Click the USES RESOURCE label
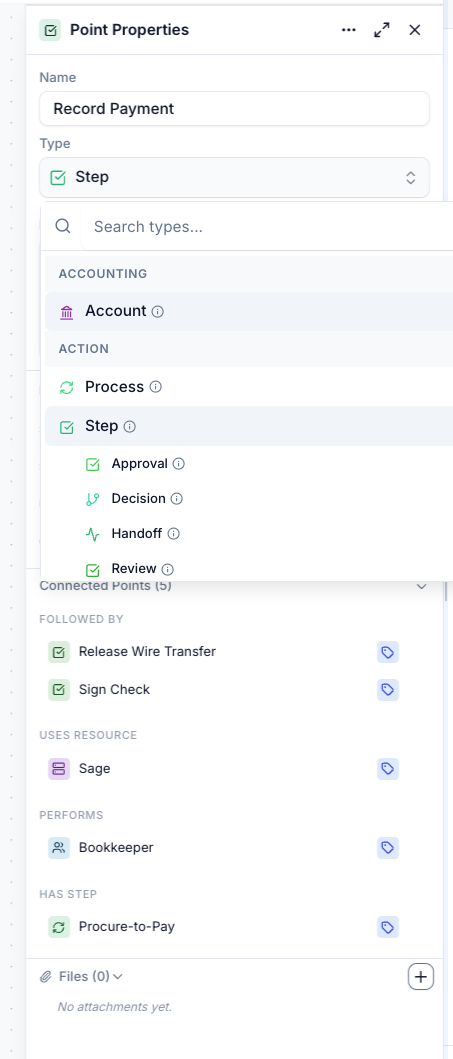Image resolution: width=453 pixels, height=1059 pixels. tap(88, 735)
